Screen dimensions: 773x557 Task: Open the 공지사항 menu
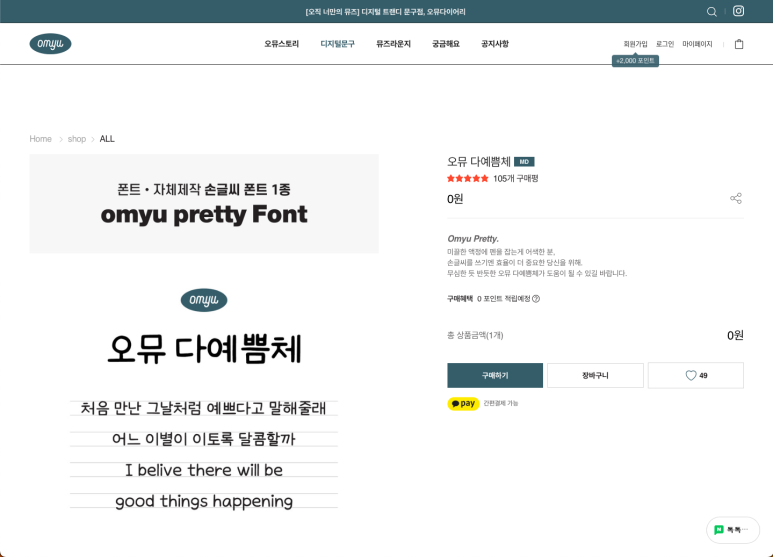(495, 44)
